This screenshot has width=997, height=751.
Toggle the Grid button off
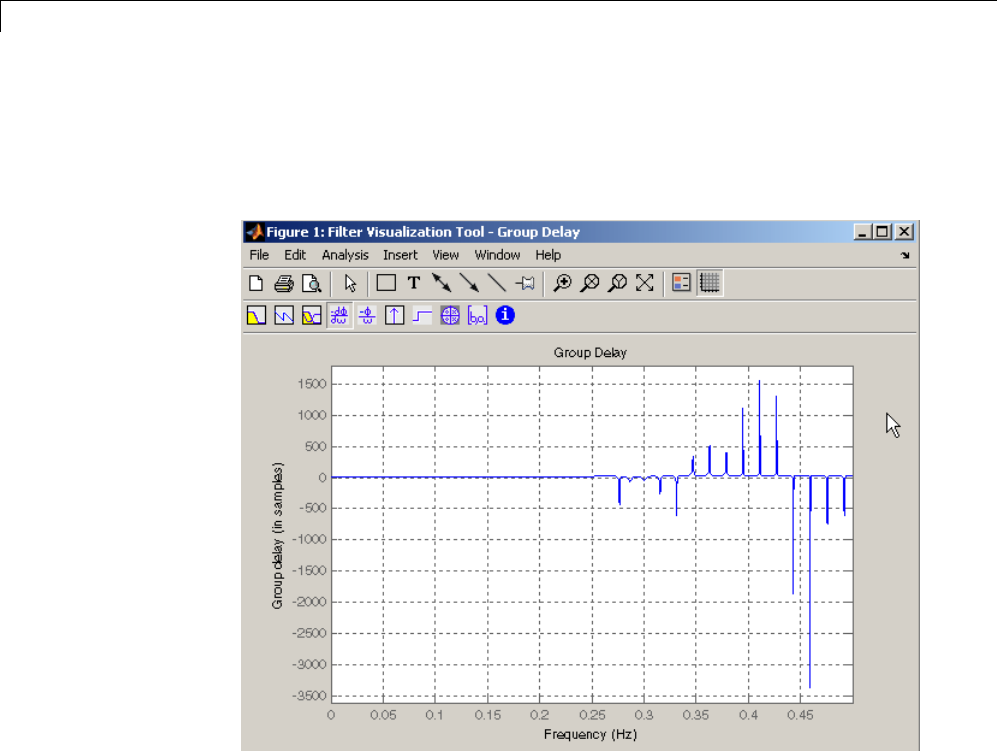pos(710,283)
